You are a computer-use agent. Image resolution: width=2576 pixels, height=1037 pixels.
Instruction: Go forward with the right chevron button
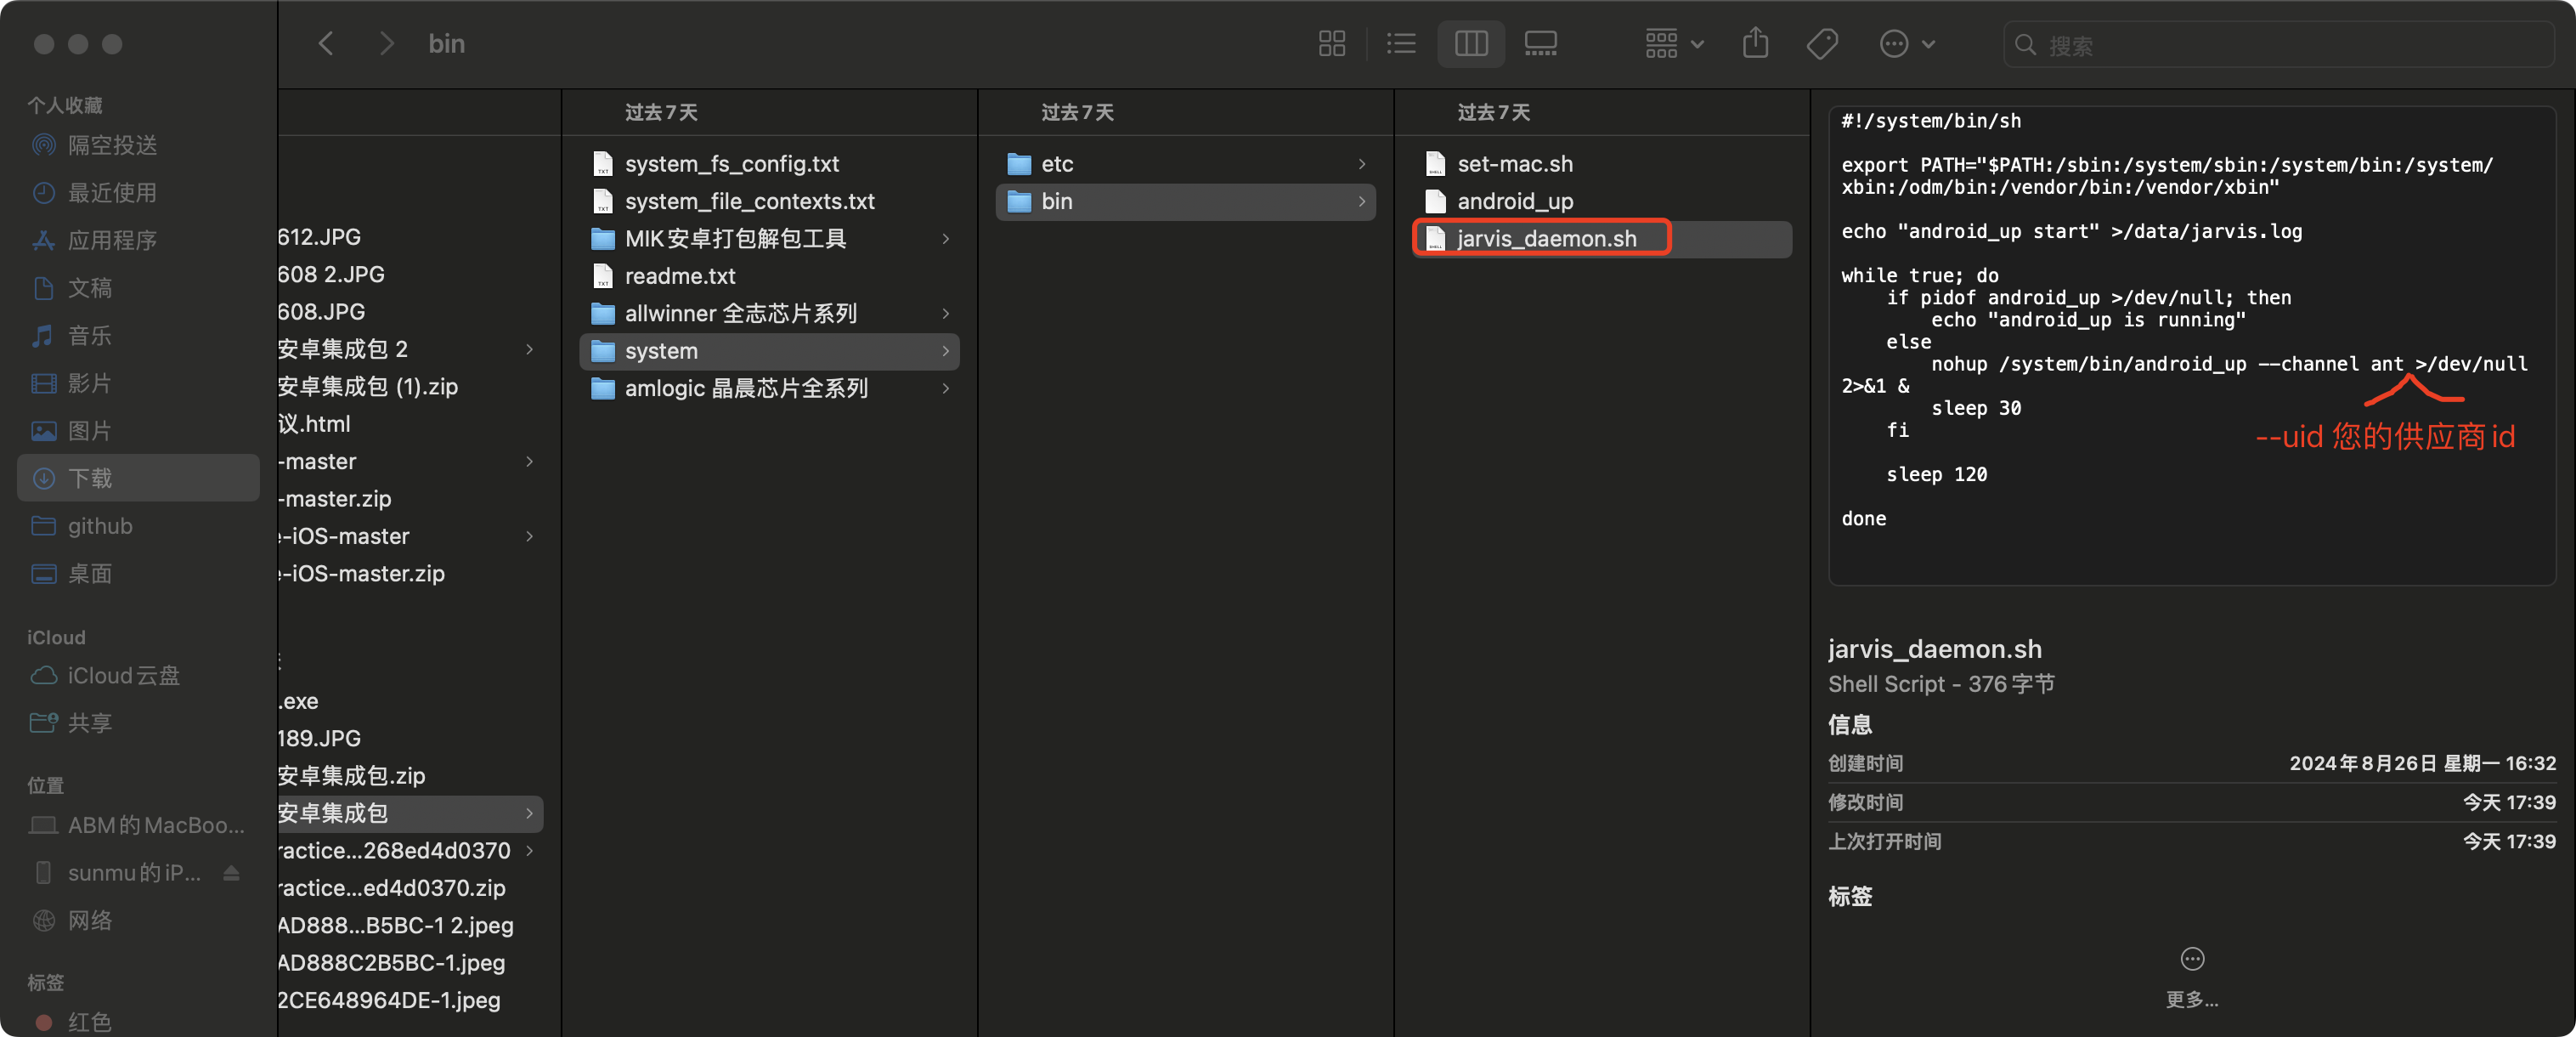click(387, 44)
